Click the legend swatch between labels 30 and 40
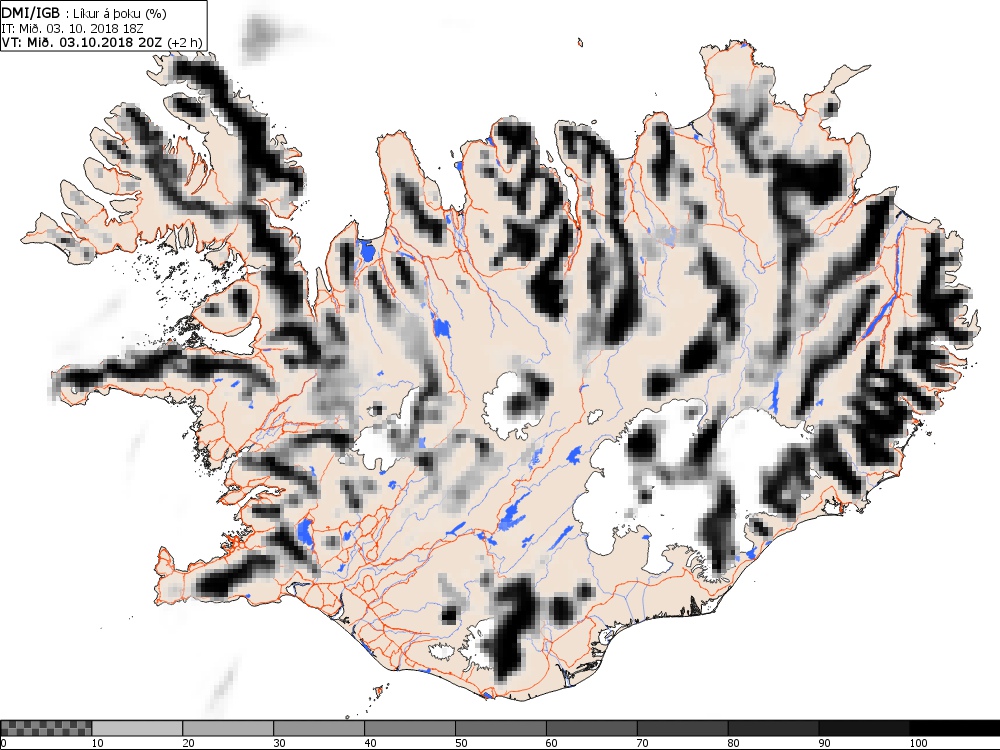 click(x=319, y=728)
